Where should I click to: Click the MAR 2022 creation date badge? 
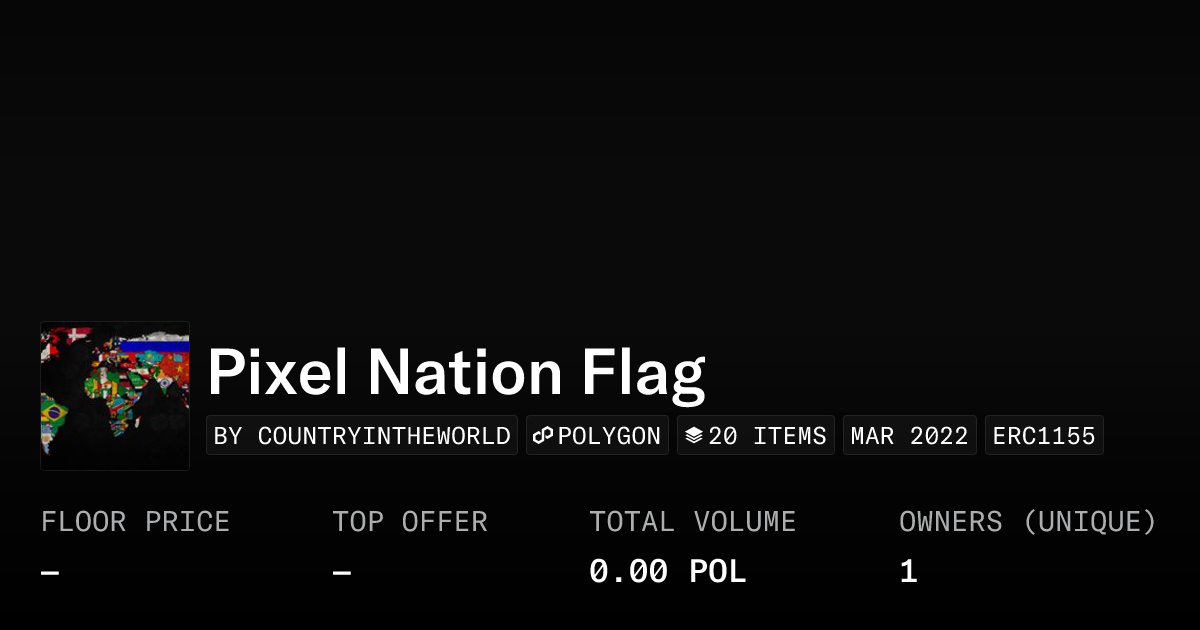point(909,436)
